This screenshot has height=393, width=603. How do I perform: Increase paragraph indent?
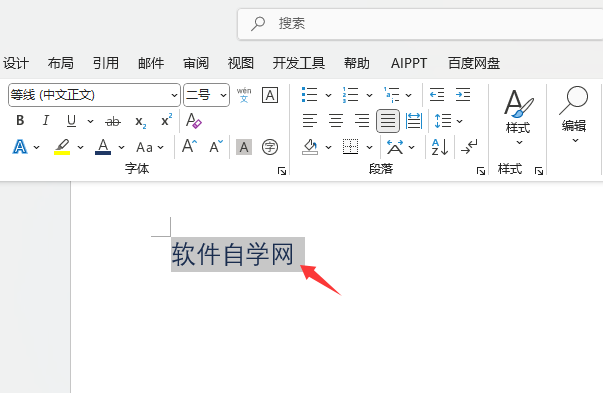(463, 95)
